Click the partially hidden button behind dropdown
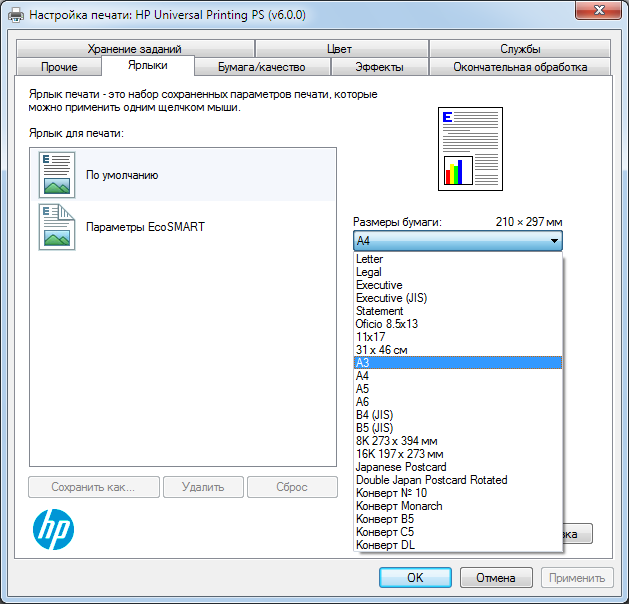The image size is (629, 604). (578, 534)
